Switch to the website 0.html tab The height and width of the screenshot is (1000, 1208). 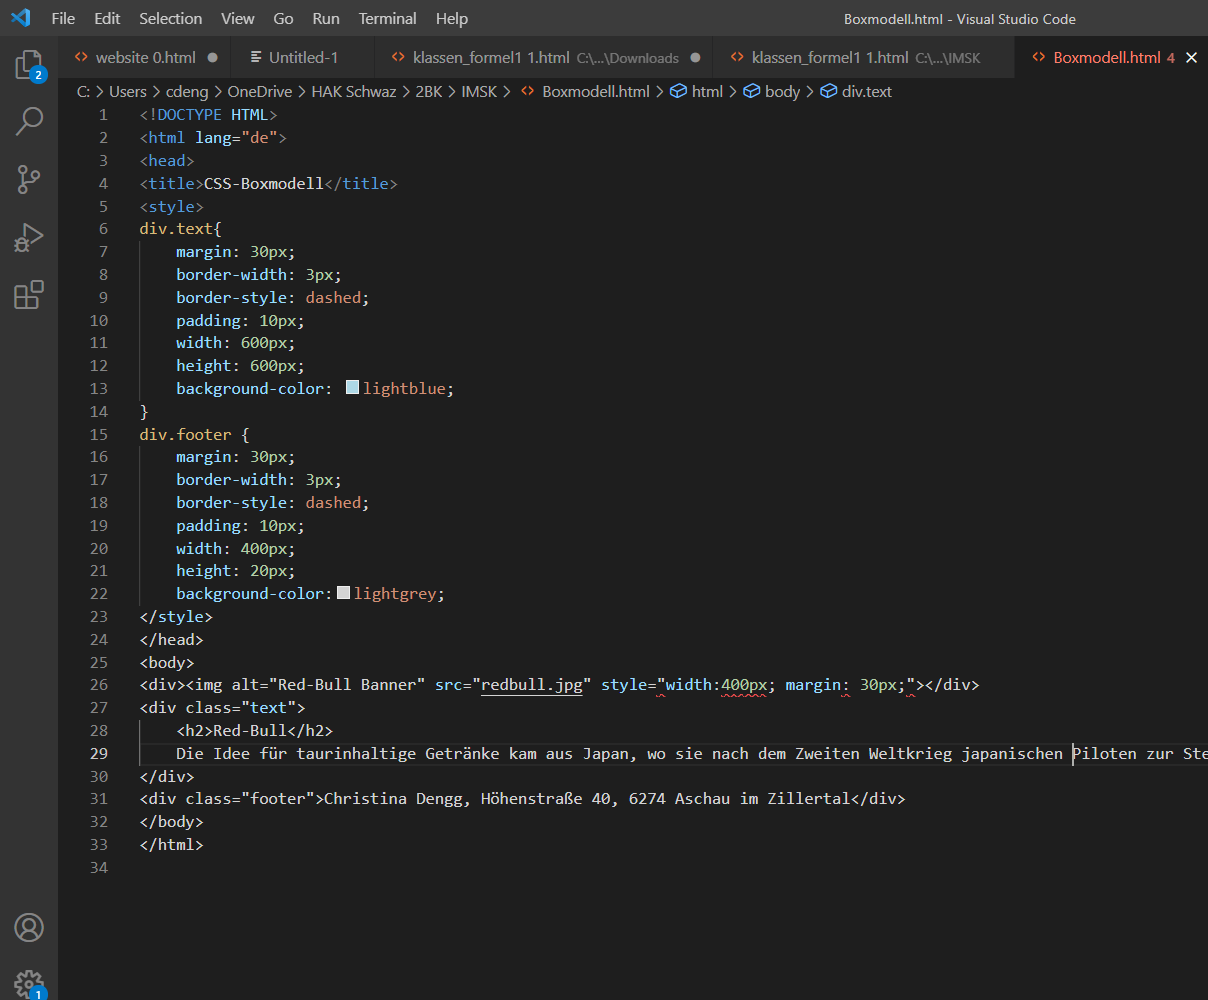[x=146, y=58]
